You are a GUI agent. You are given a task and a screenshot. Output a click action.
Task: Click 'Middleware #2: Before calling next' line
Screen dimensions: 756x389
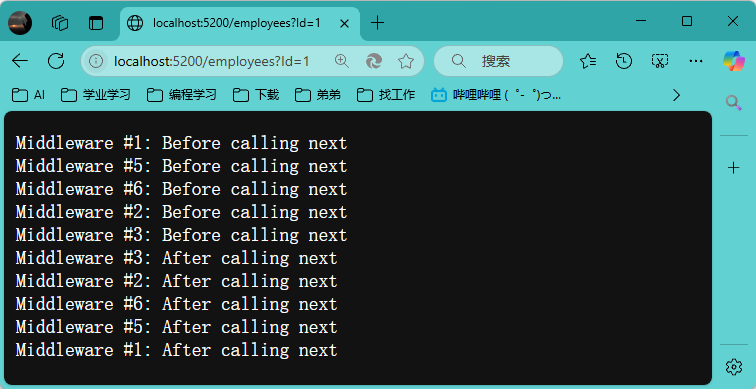coord(181,213)
